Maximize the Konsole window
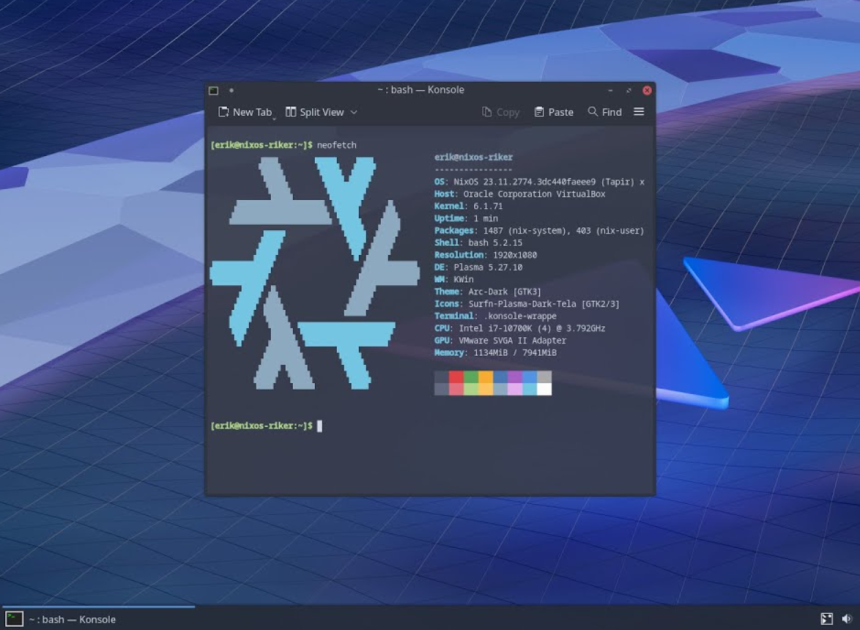860x630 pixels. (629, 90)
